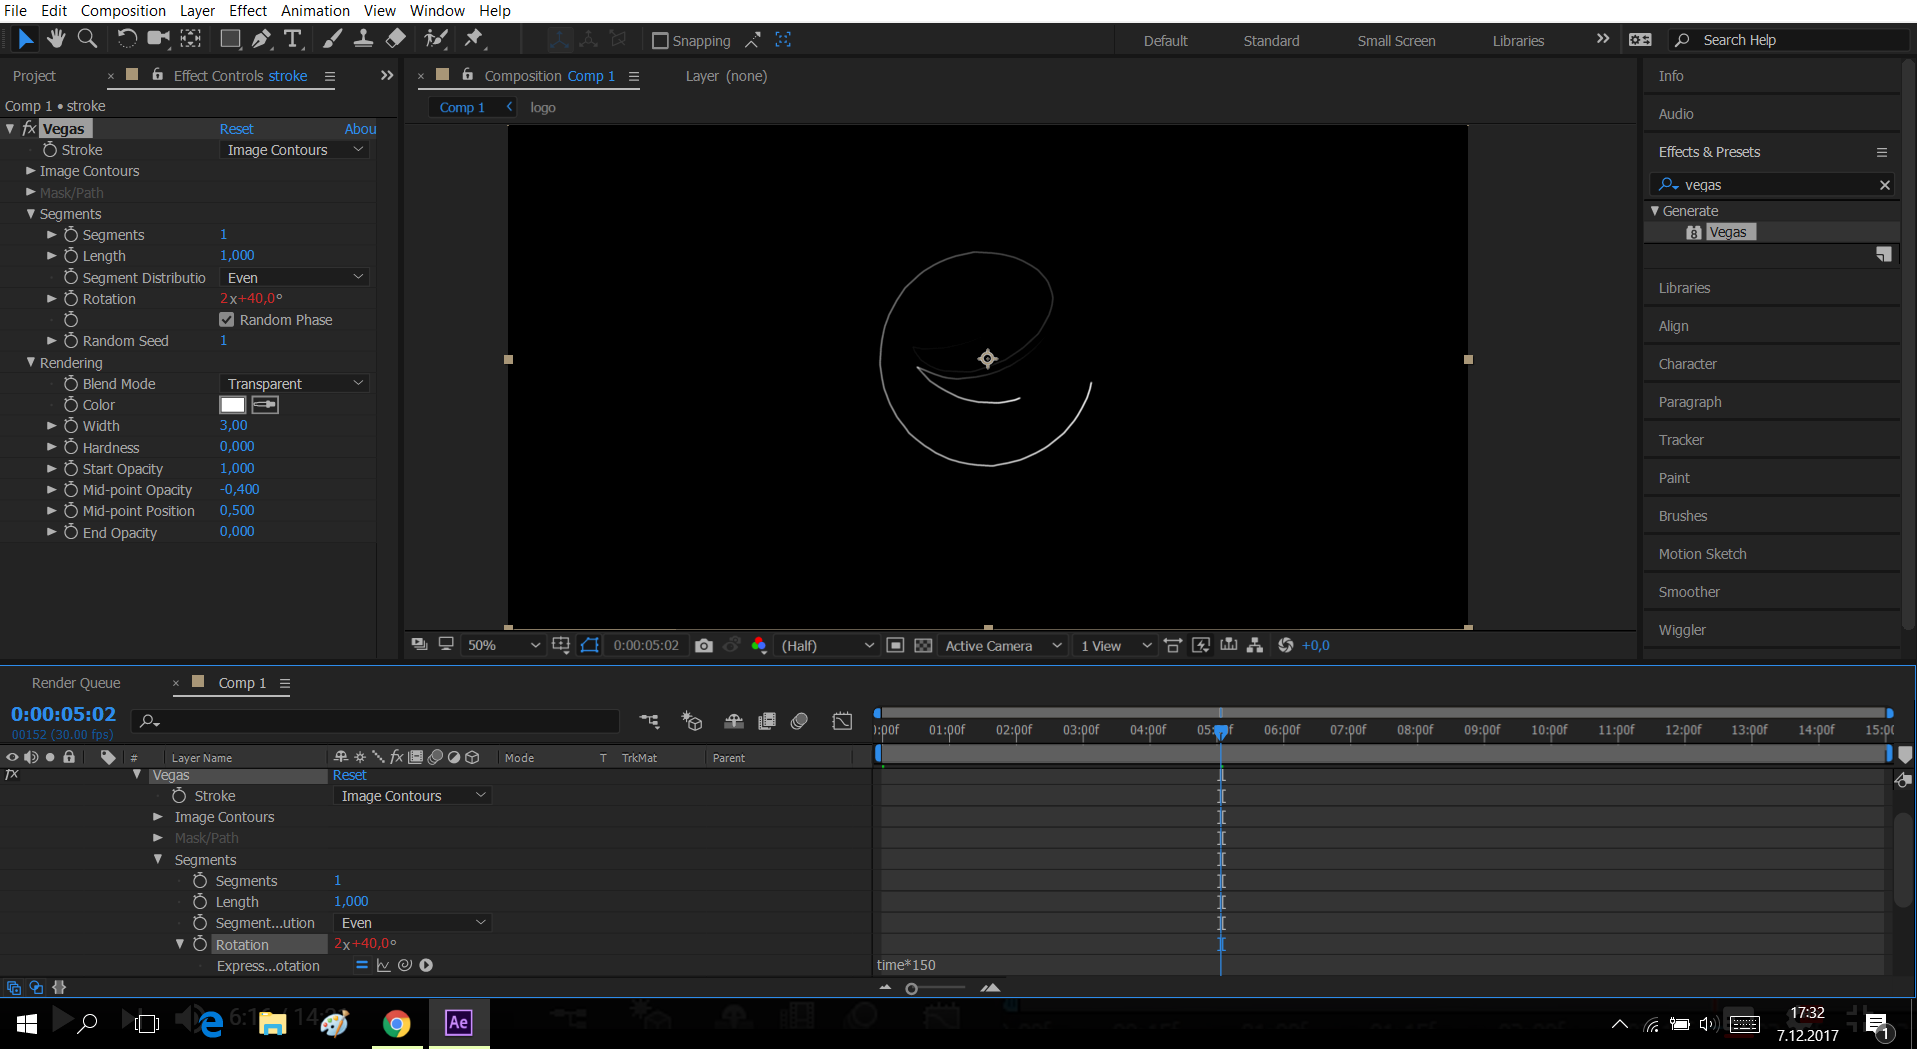This screenshot has height=1049, width=1917.
Task: Open Active Camera view dropdown
Action: [1003, 646]
